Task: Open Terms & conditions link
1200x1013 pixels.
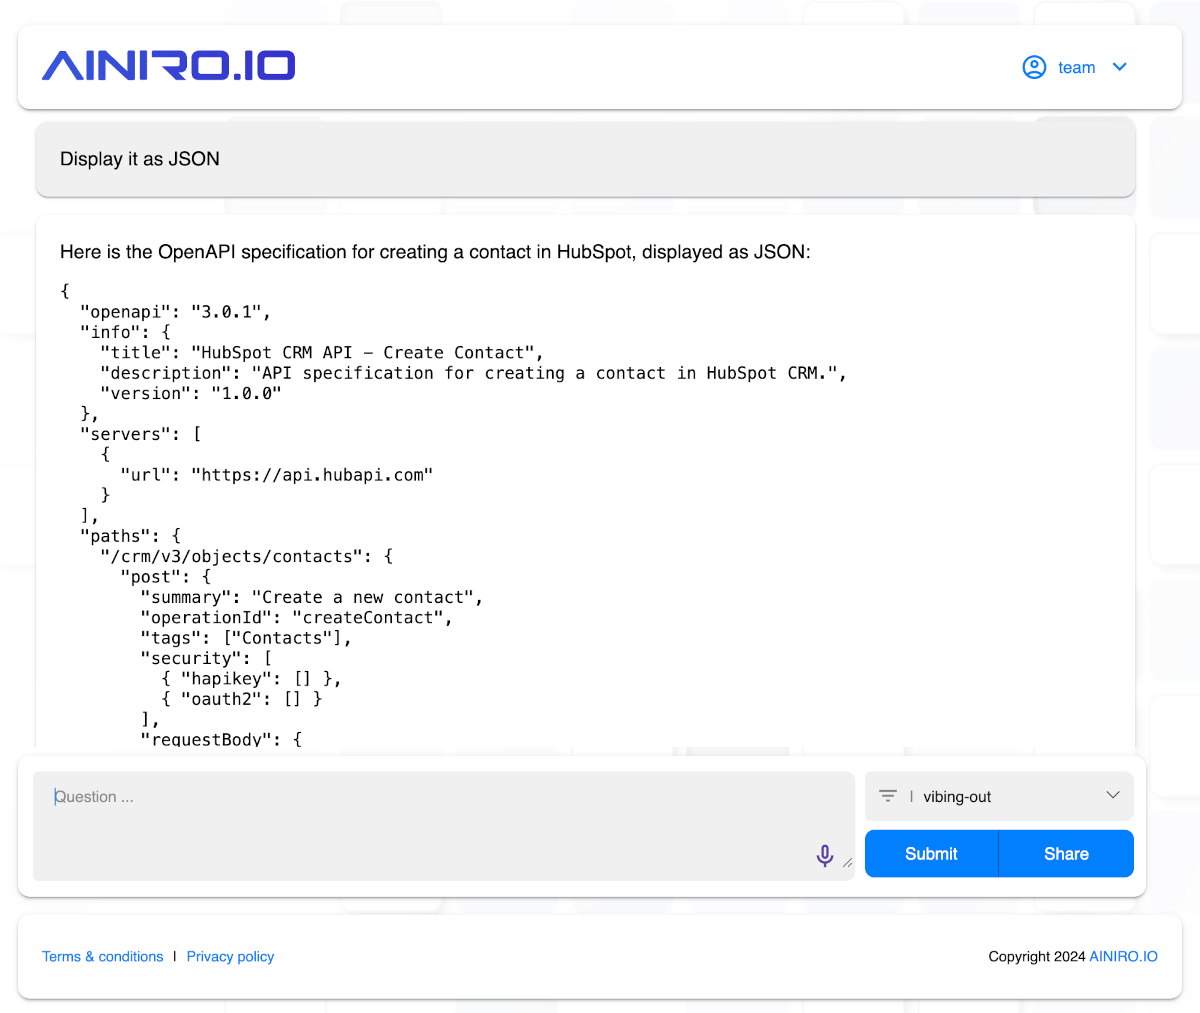Action: click(102, 957)
